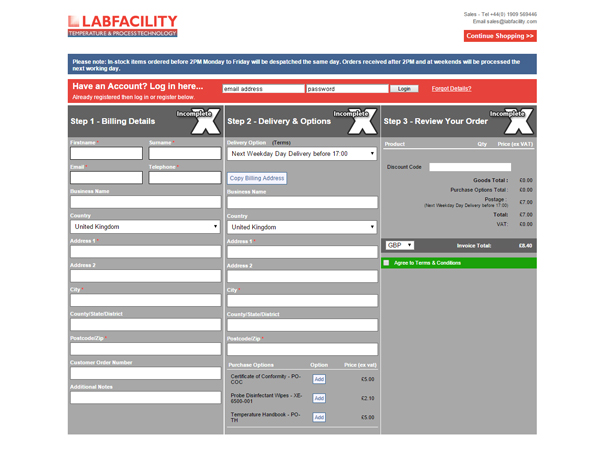Focus the delivery Business Name field
600x450 pixels.
coord(302,202)
